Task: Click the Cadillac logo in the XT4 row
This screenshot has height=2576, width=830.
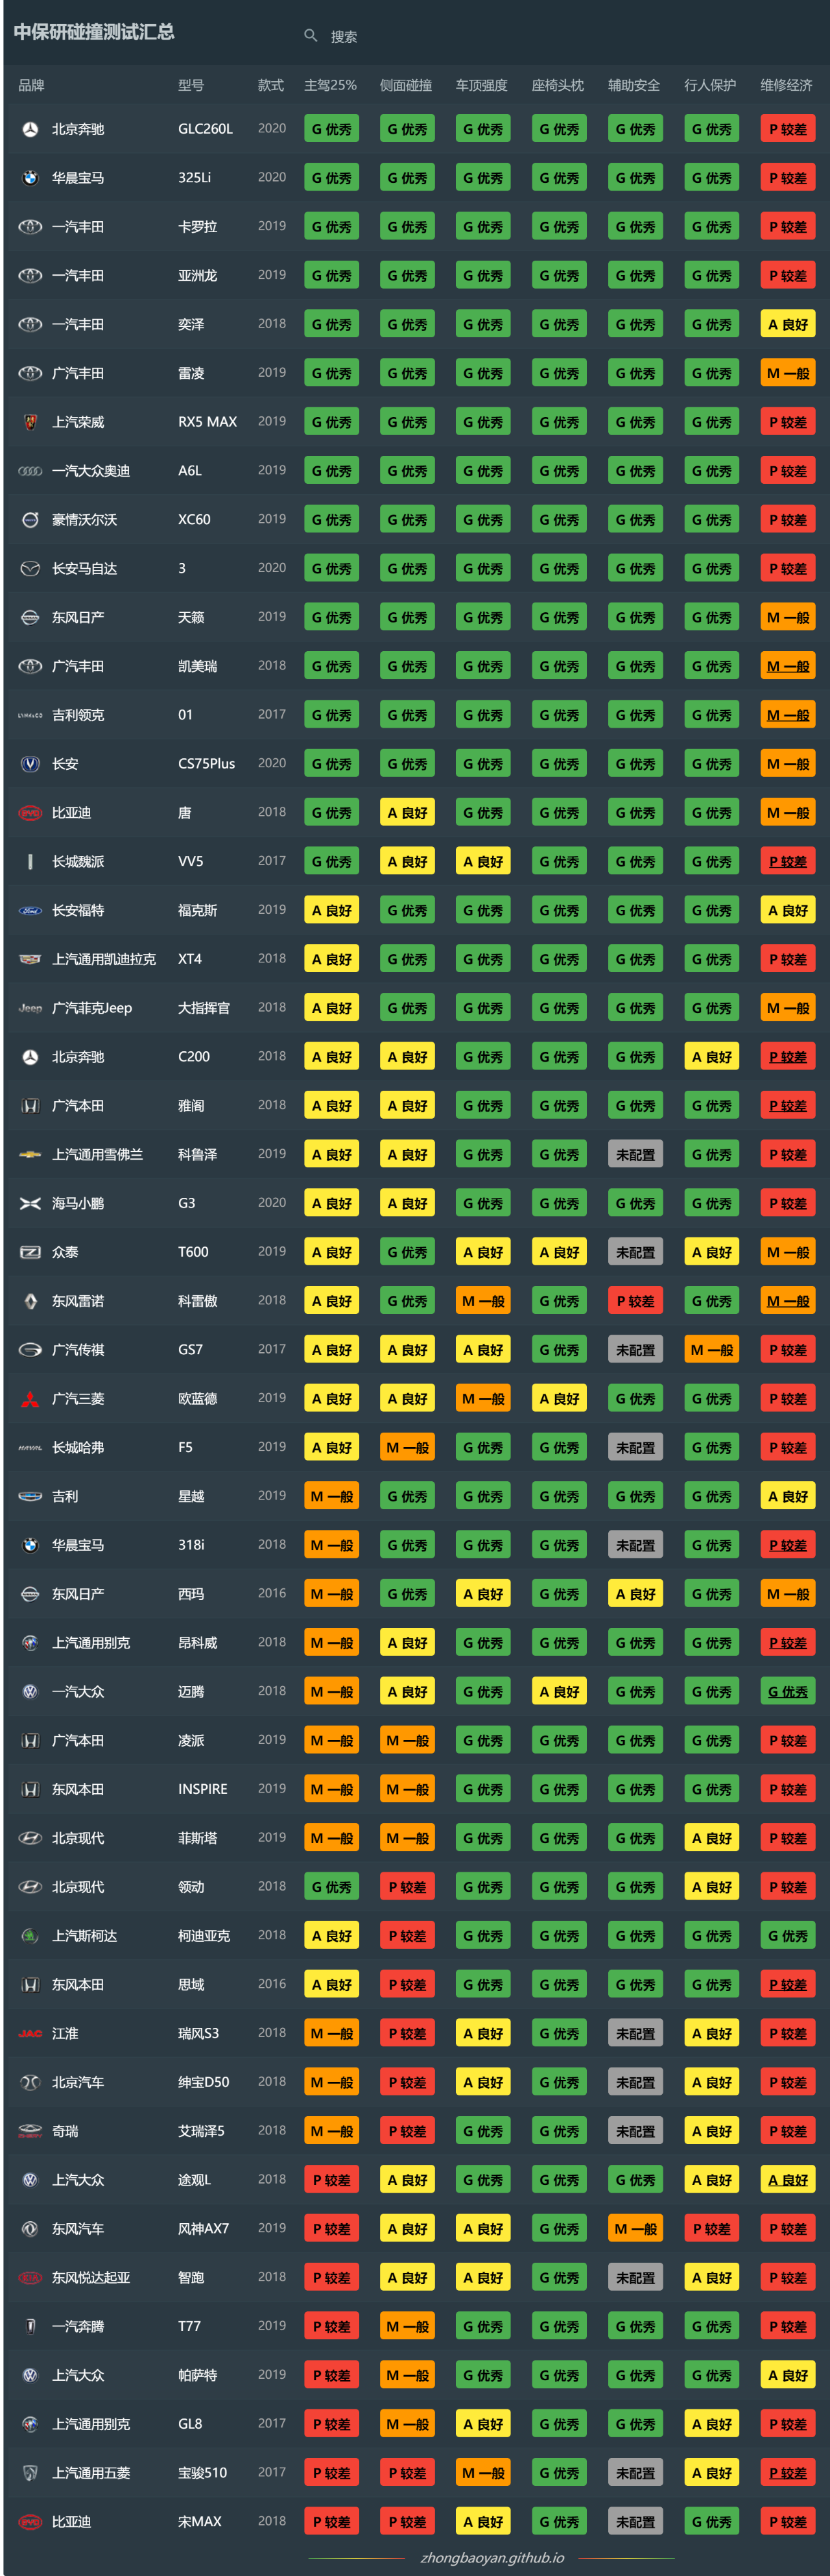Action: 30,959
